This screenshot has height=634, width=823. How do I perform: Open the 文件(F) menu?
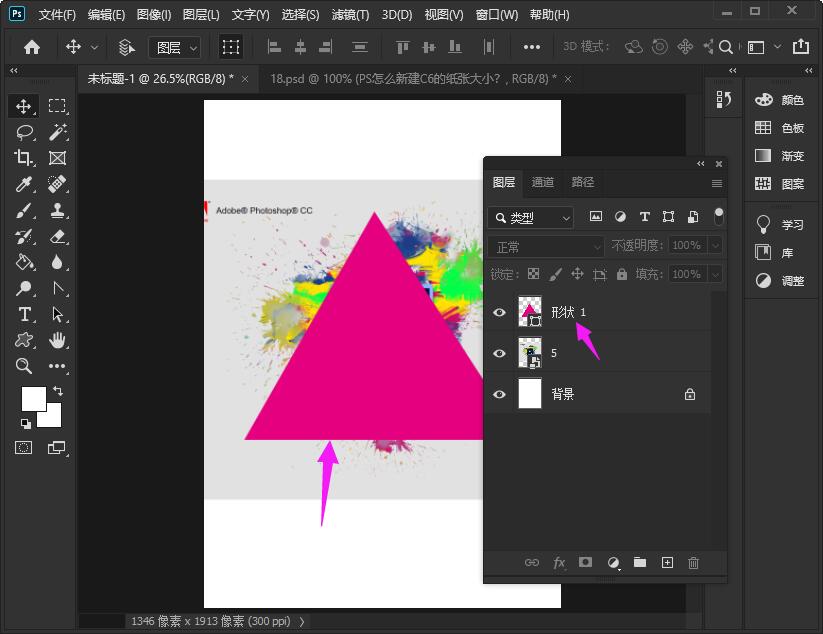(x=57, y=15)
